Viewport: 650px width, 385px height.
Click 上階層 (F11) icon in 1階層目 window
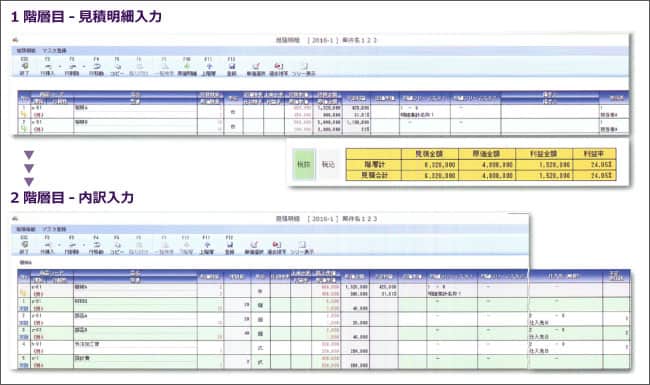coord(209,66)
